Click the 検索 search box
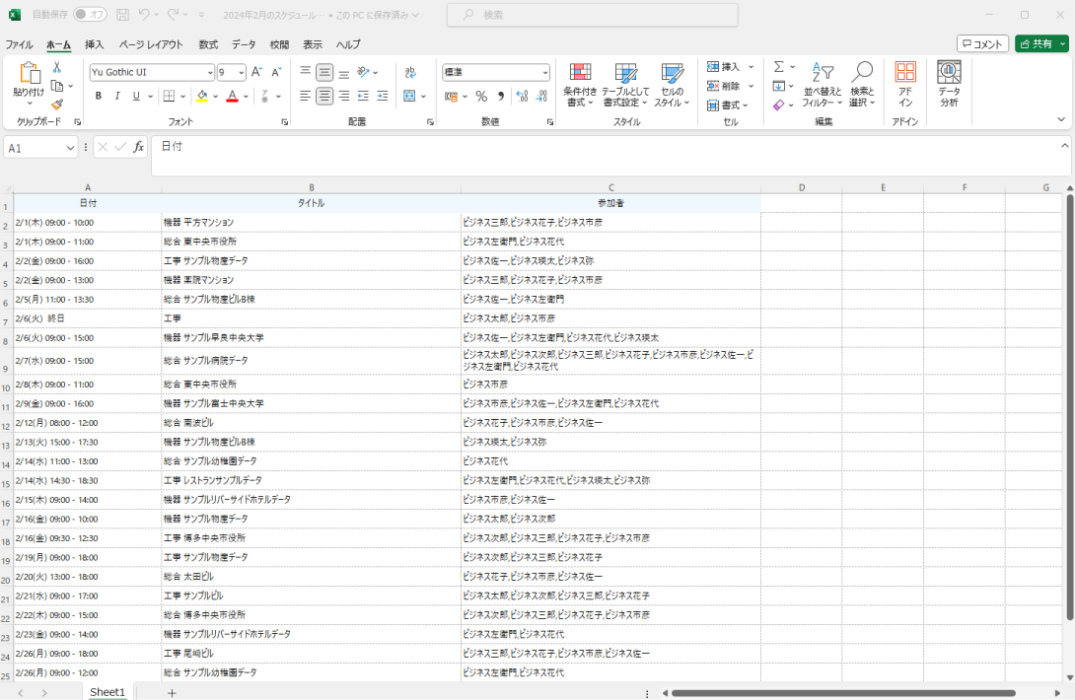Image resolution: width=1075 pixels, height=700 pixels. click(x=592, y=14)
